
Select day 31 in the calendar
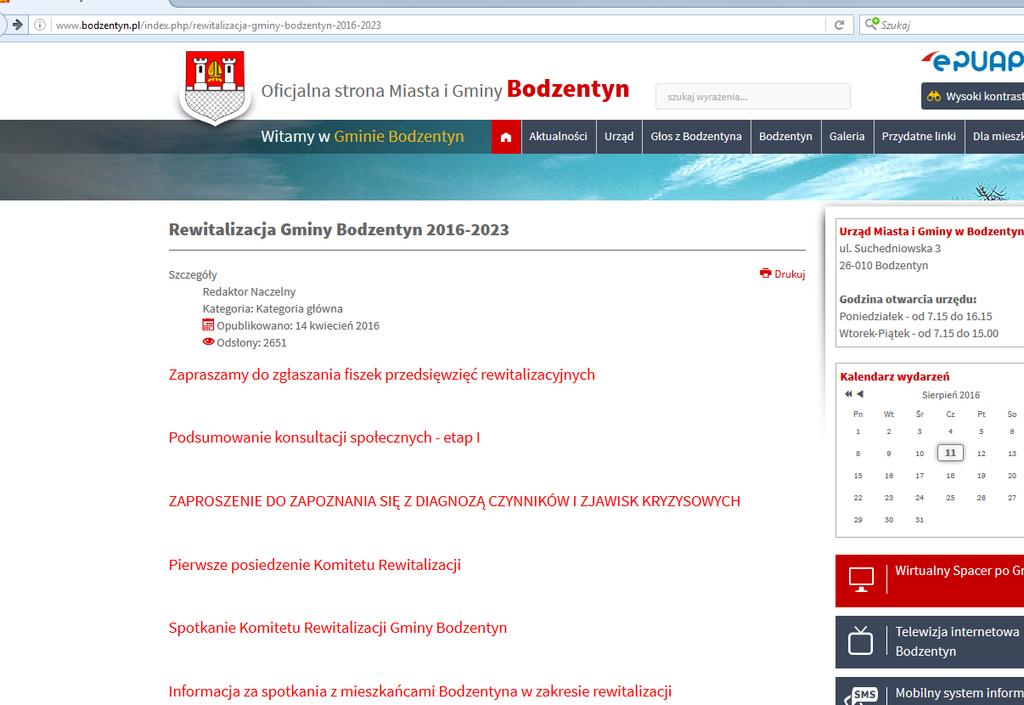pos(920,520)
